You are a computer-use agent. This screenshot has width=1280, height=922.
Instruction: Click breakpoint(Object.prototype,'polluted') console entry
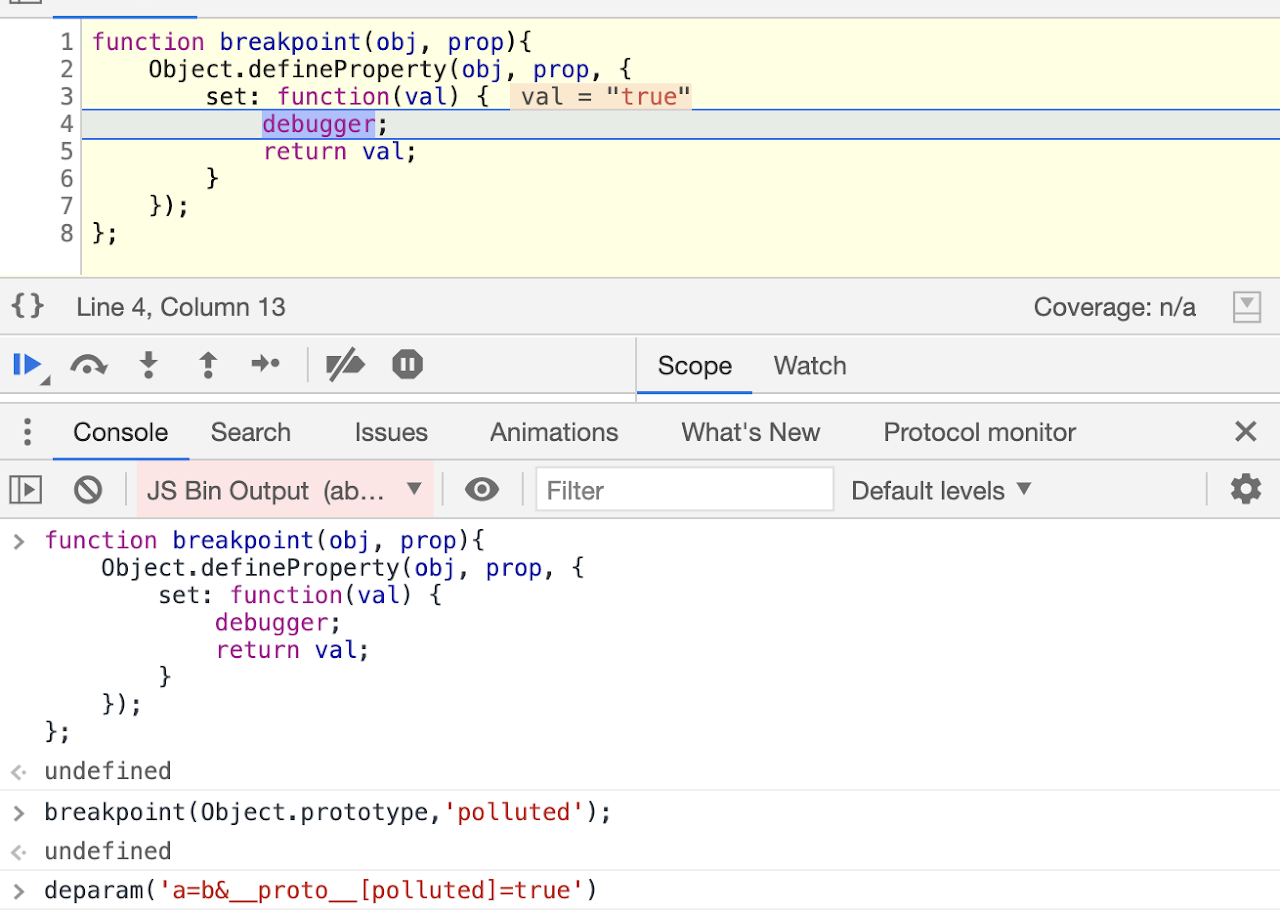[x=327, y=812]
